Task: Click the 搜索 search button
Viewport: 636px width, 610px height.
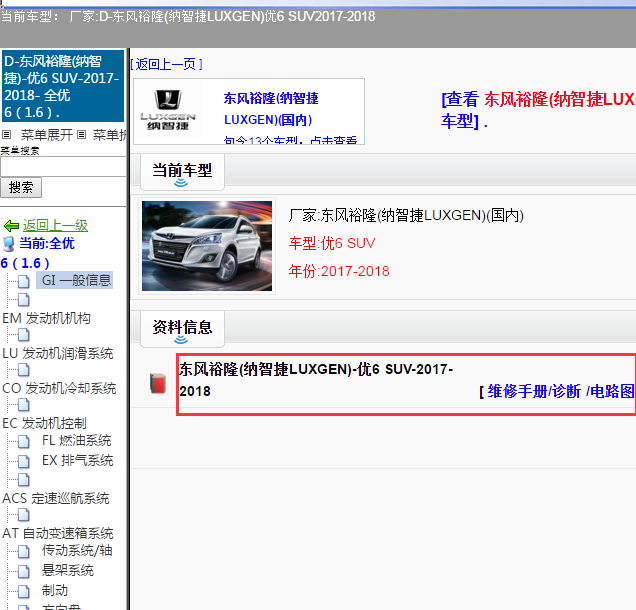Action: pyautogui.click(x=21, y=187)
